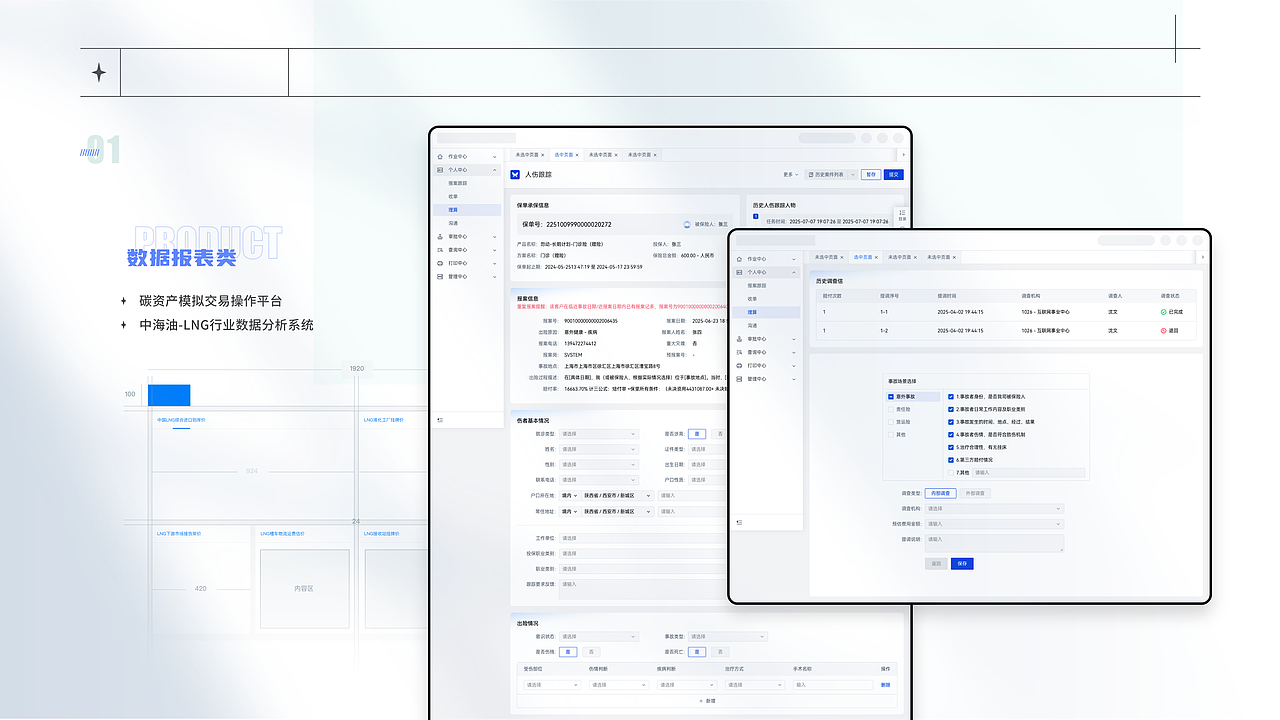
Task: Toggle checkbox 6.第三方赔付情况
Action: 950,460
